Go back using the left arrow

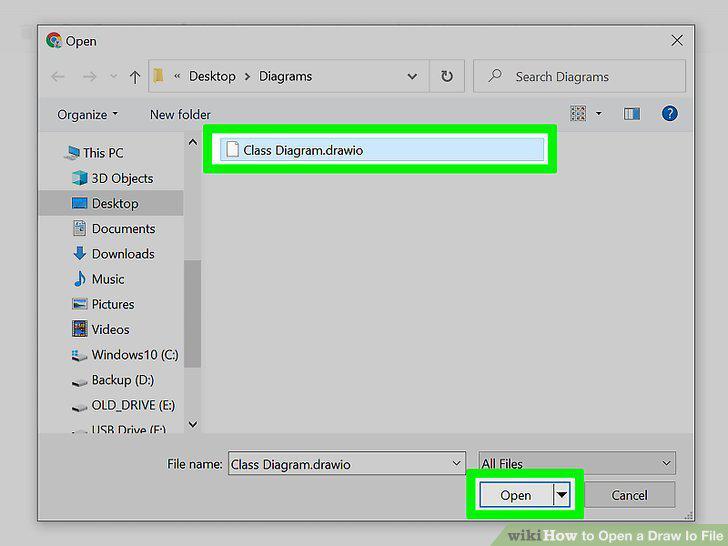(x=58, y=77)
